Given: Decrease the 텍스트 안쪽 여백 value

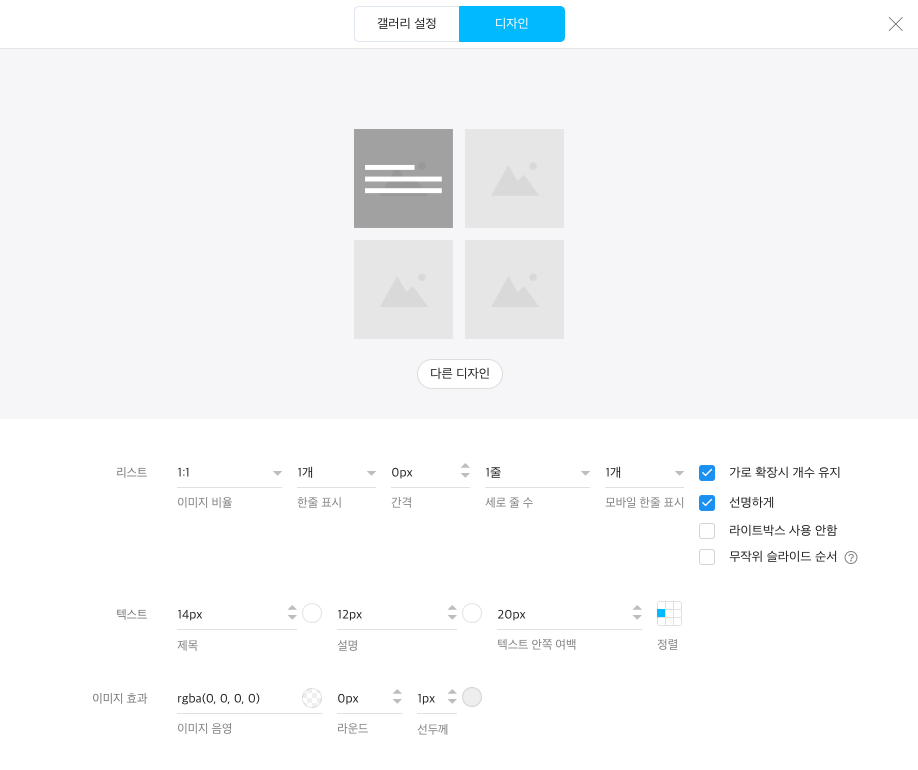Looking at the screenshot, I should [x=637, y=617].
